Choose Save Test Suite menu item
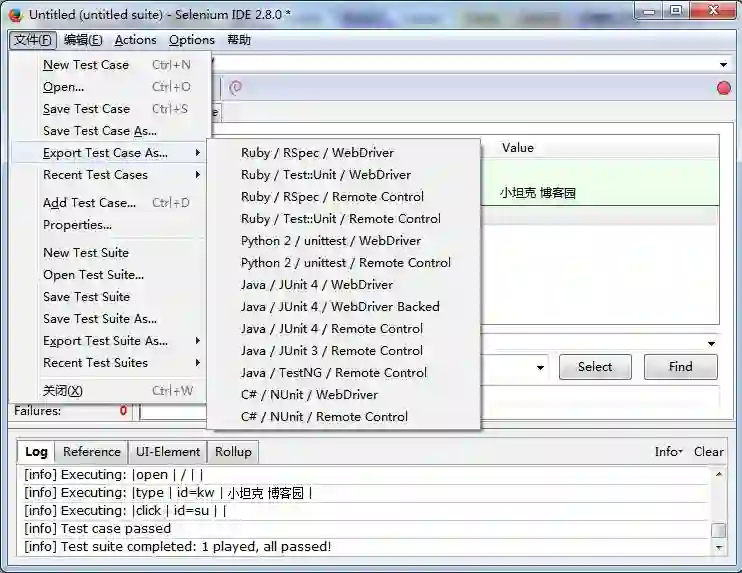The height and width of the screenshot is (573, 742). pos(110,297)
